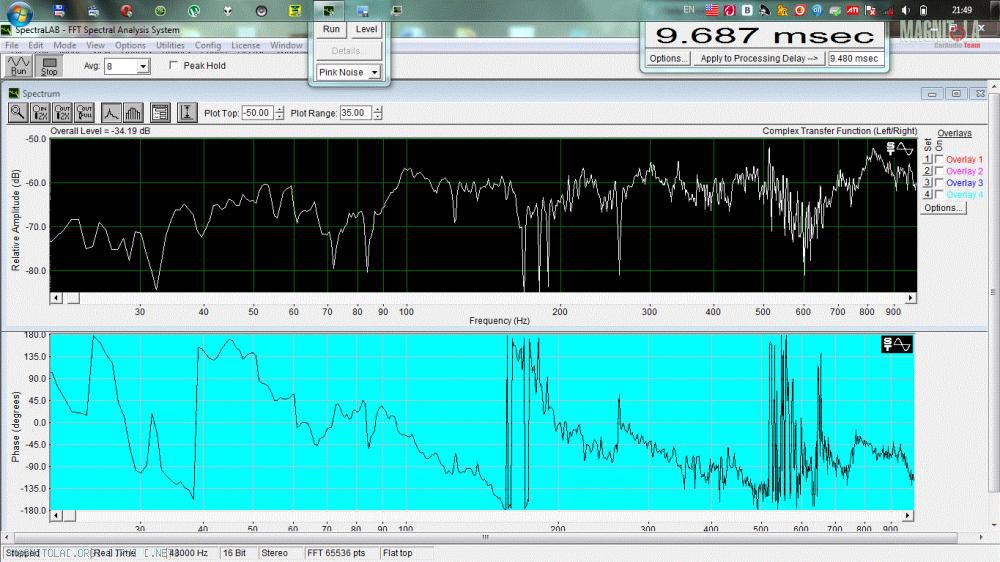Screen dimensions: 1000x562
Task: Set overlay with button 4
Action: point(927,194)
